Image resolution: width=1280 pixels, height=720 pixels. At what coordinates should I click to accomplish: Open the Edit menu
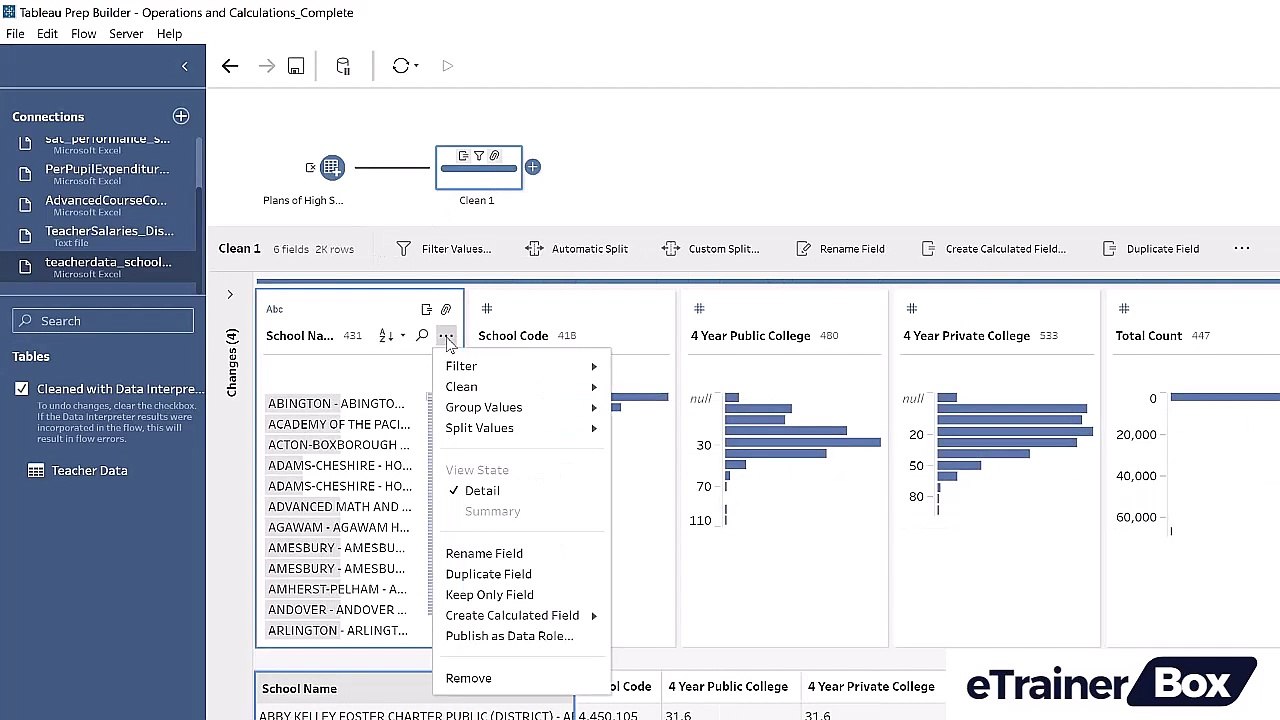(47, 34)
